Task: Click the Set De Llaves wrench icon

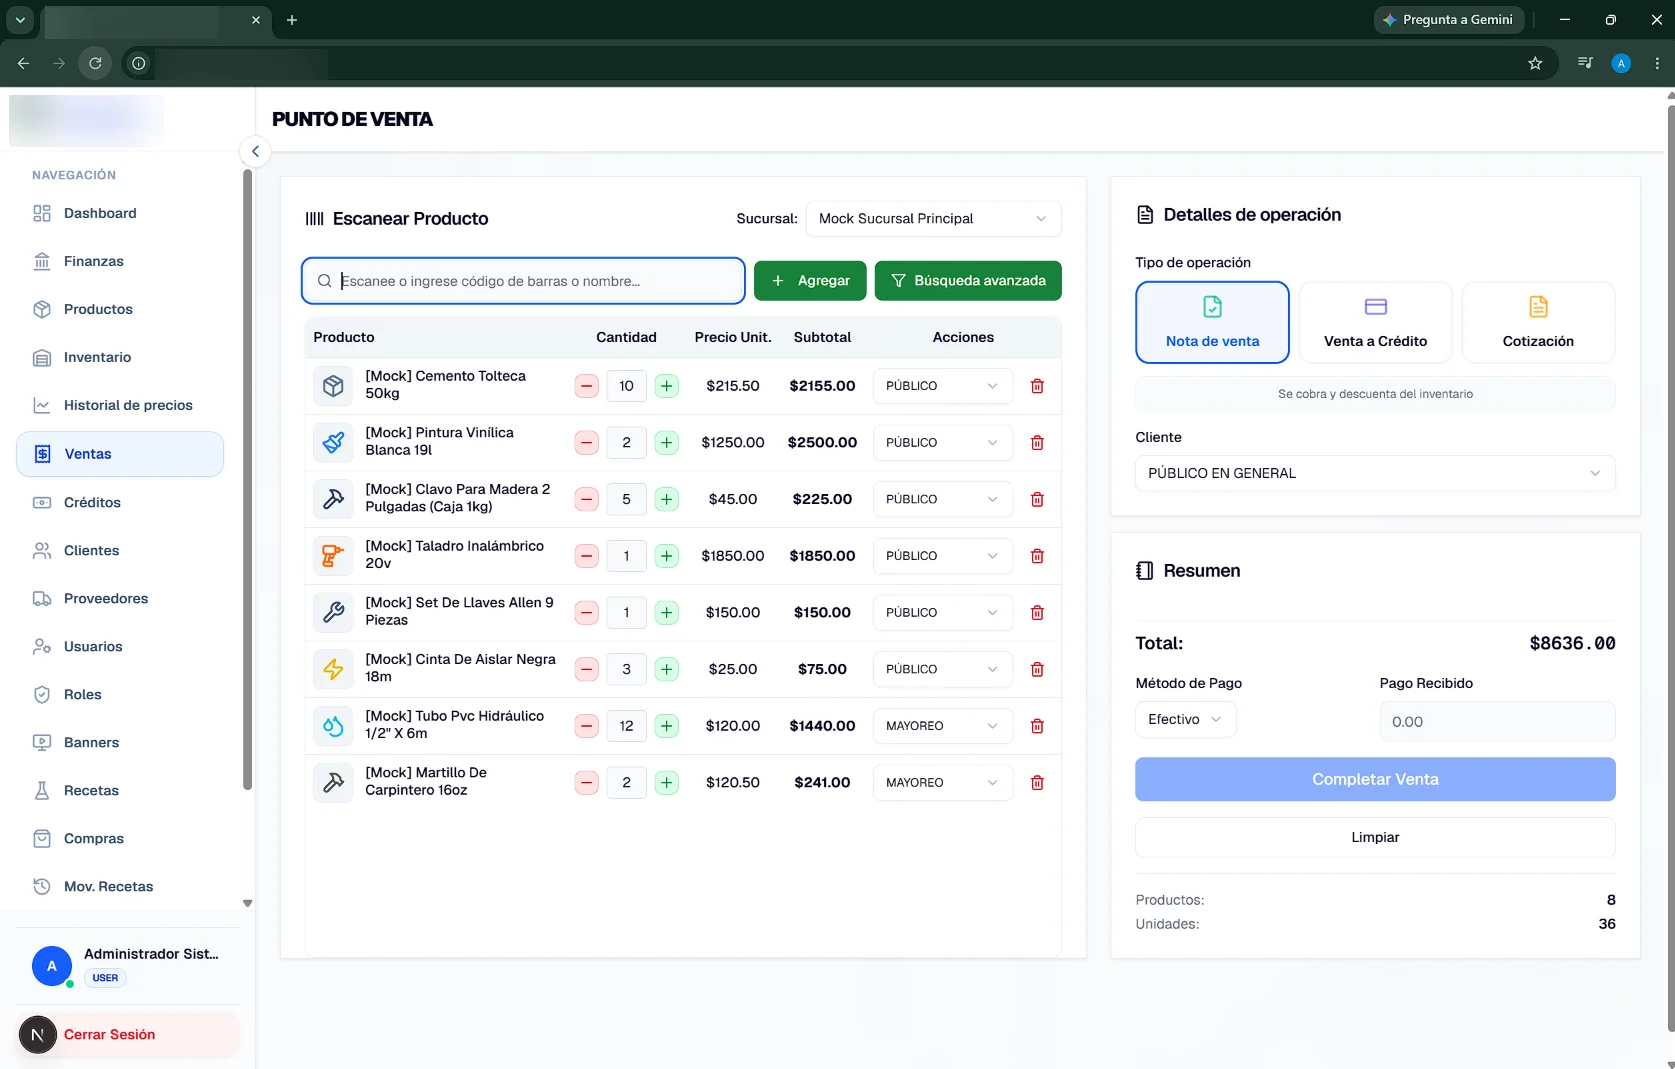Action: 333,613
